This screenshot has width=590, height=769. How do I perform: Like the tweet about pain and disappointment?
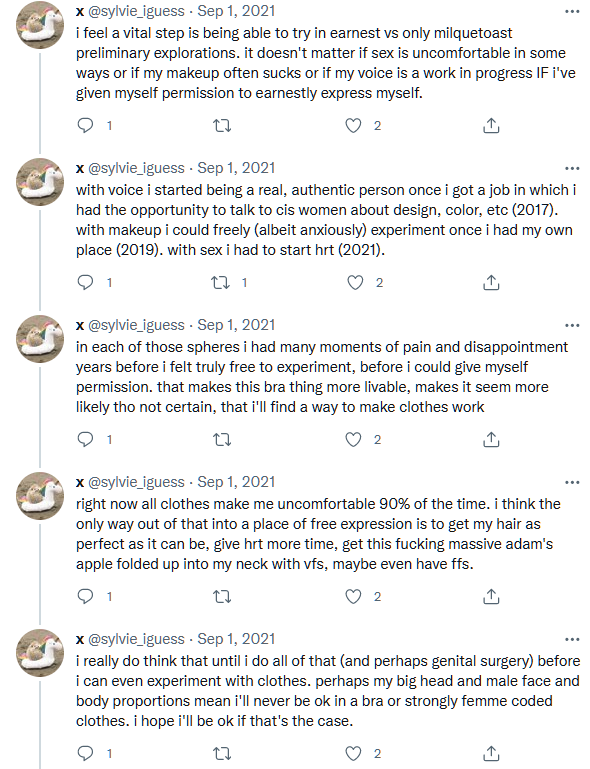tap(354, 439)
